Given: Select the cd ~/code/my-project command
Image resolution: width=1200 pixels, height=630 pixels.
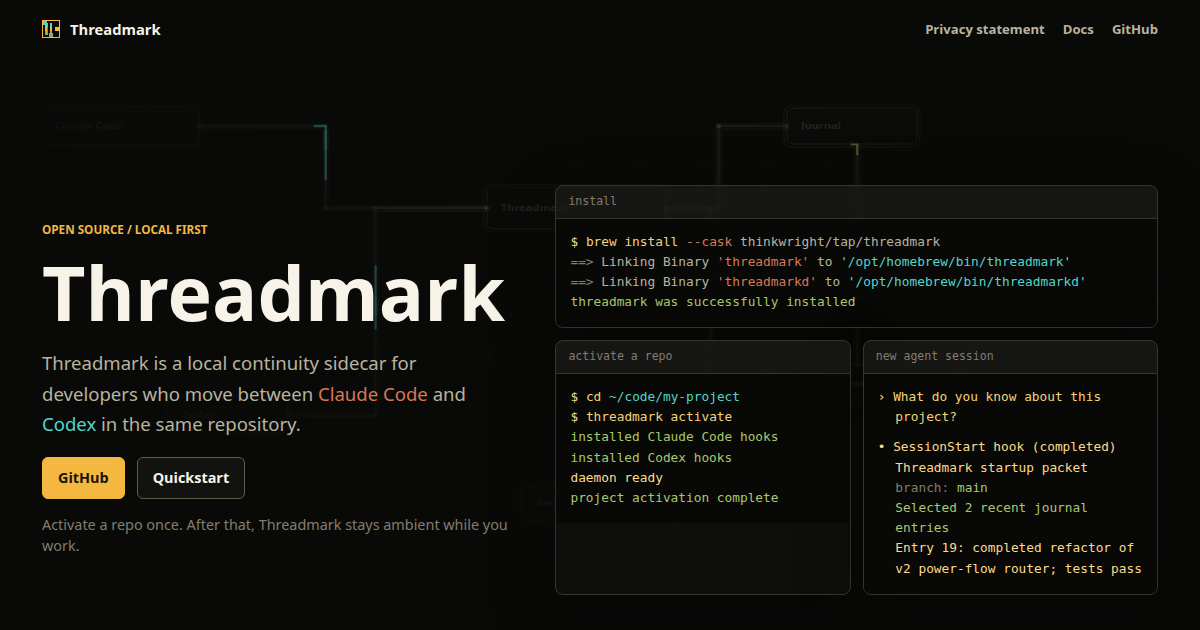Looking at the screenshot, I should pos(655,397).
